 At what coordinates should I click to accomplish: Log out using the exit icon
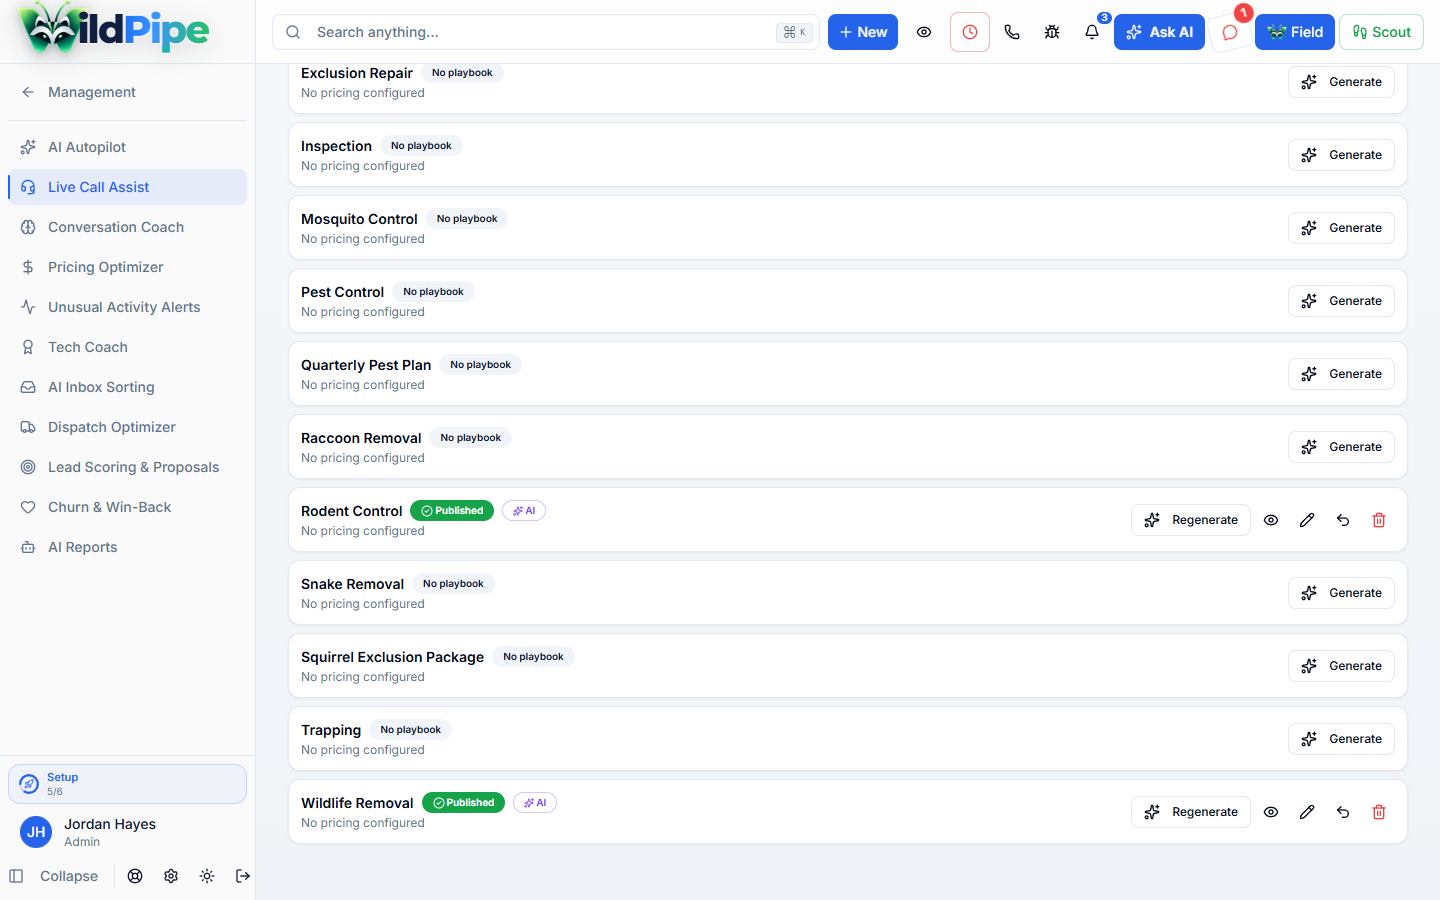(x=243, y=876)
